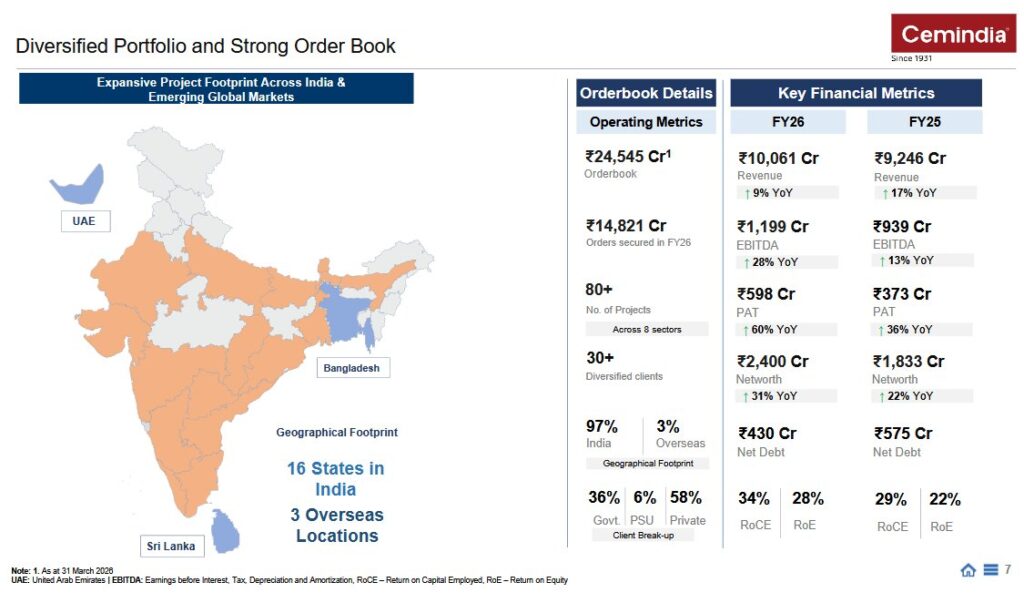The image size is (1024, 603).
Task: Click the green arrow beside 60% YoY
Action: click(x=746, y=330)
